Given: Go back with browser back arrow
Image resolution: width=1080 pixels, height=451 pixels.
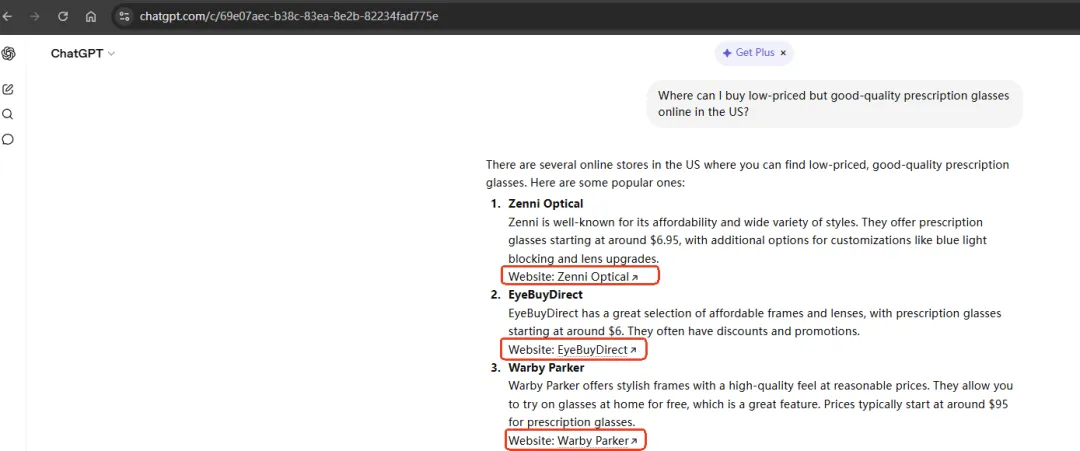Looking at the screenshot, I should (x=8, y=17).
